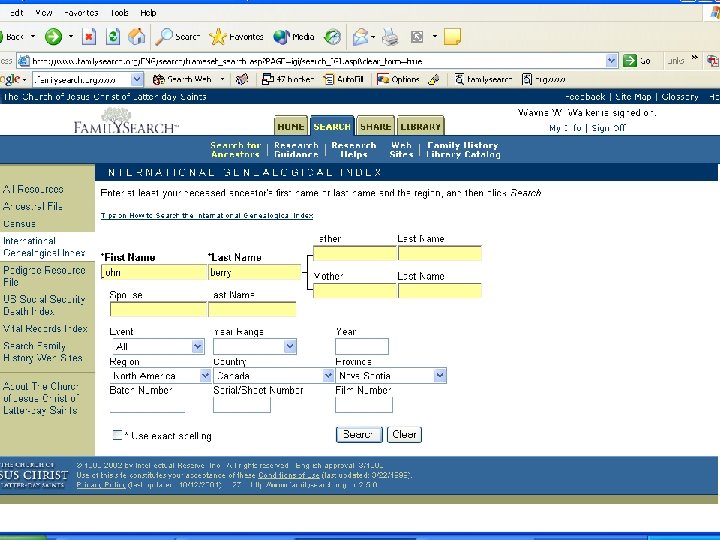
Task: Open the Back button history dropdown arrow
Action: click(x=33, y=36)
